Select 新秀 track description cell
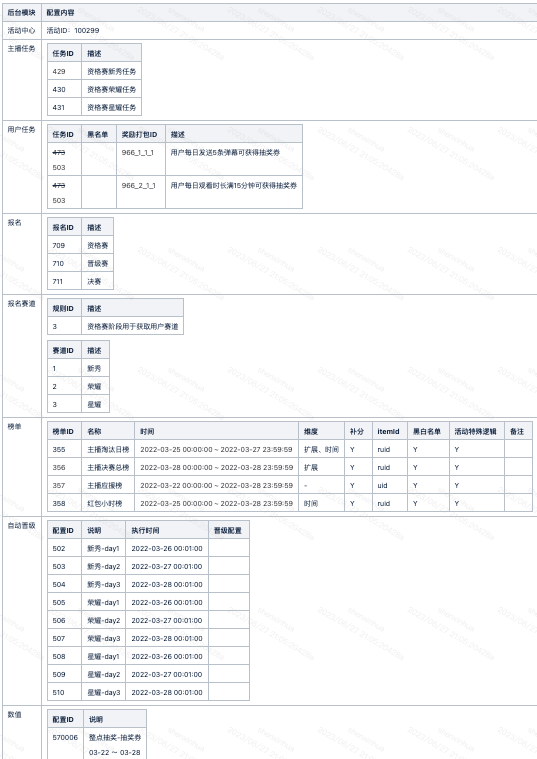Screen dimensions: 537x759 pyautogui.click(x=95, y=368)
